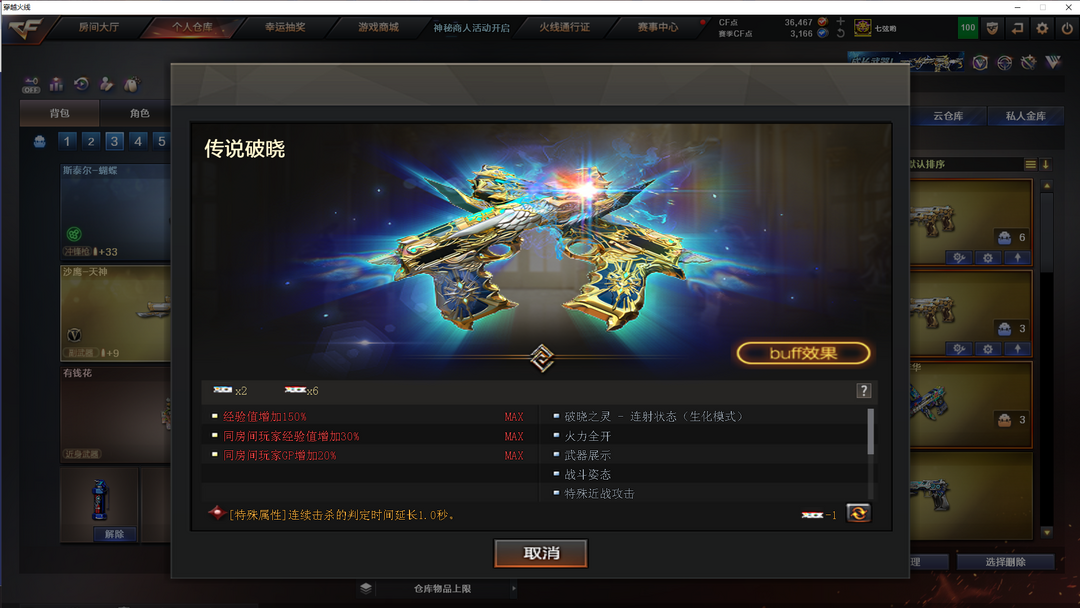Toggle the OFF key switch icon

[31, 85]
